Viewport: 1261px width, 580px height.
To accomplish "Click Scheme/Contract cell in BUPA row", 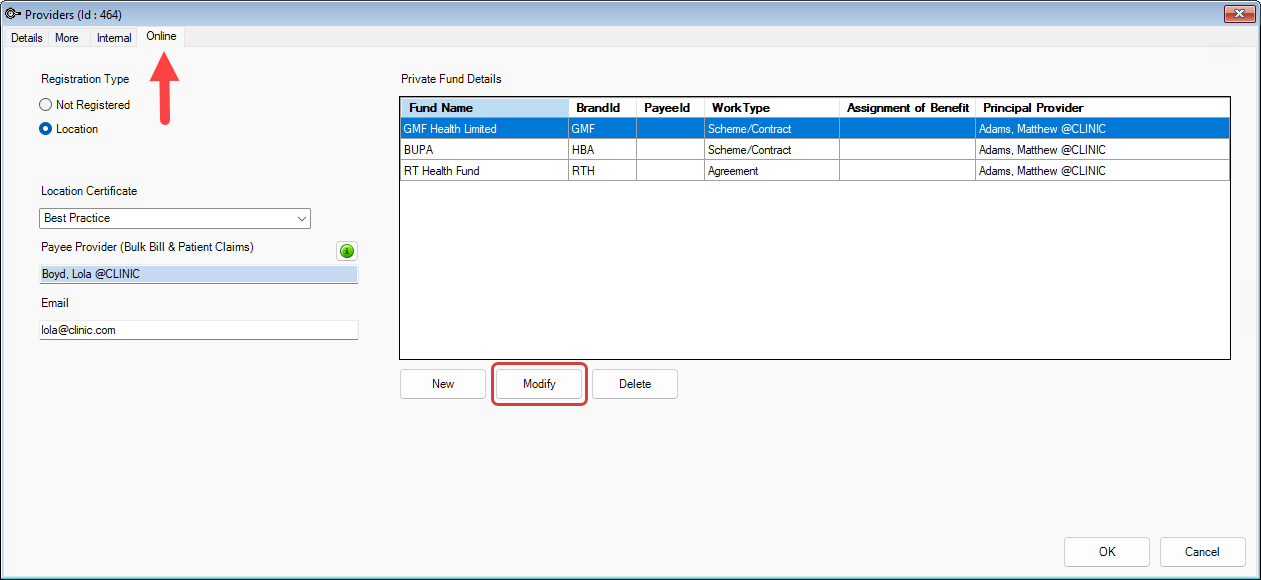I will click(x=772, y=150).
